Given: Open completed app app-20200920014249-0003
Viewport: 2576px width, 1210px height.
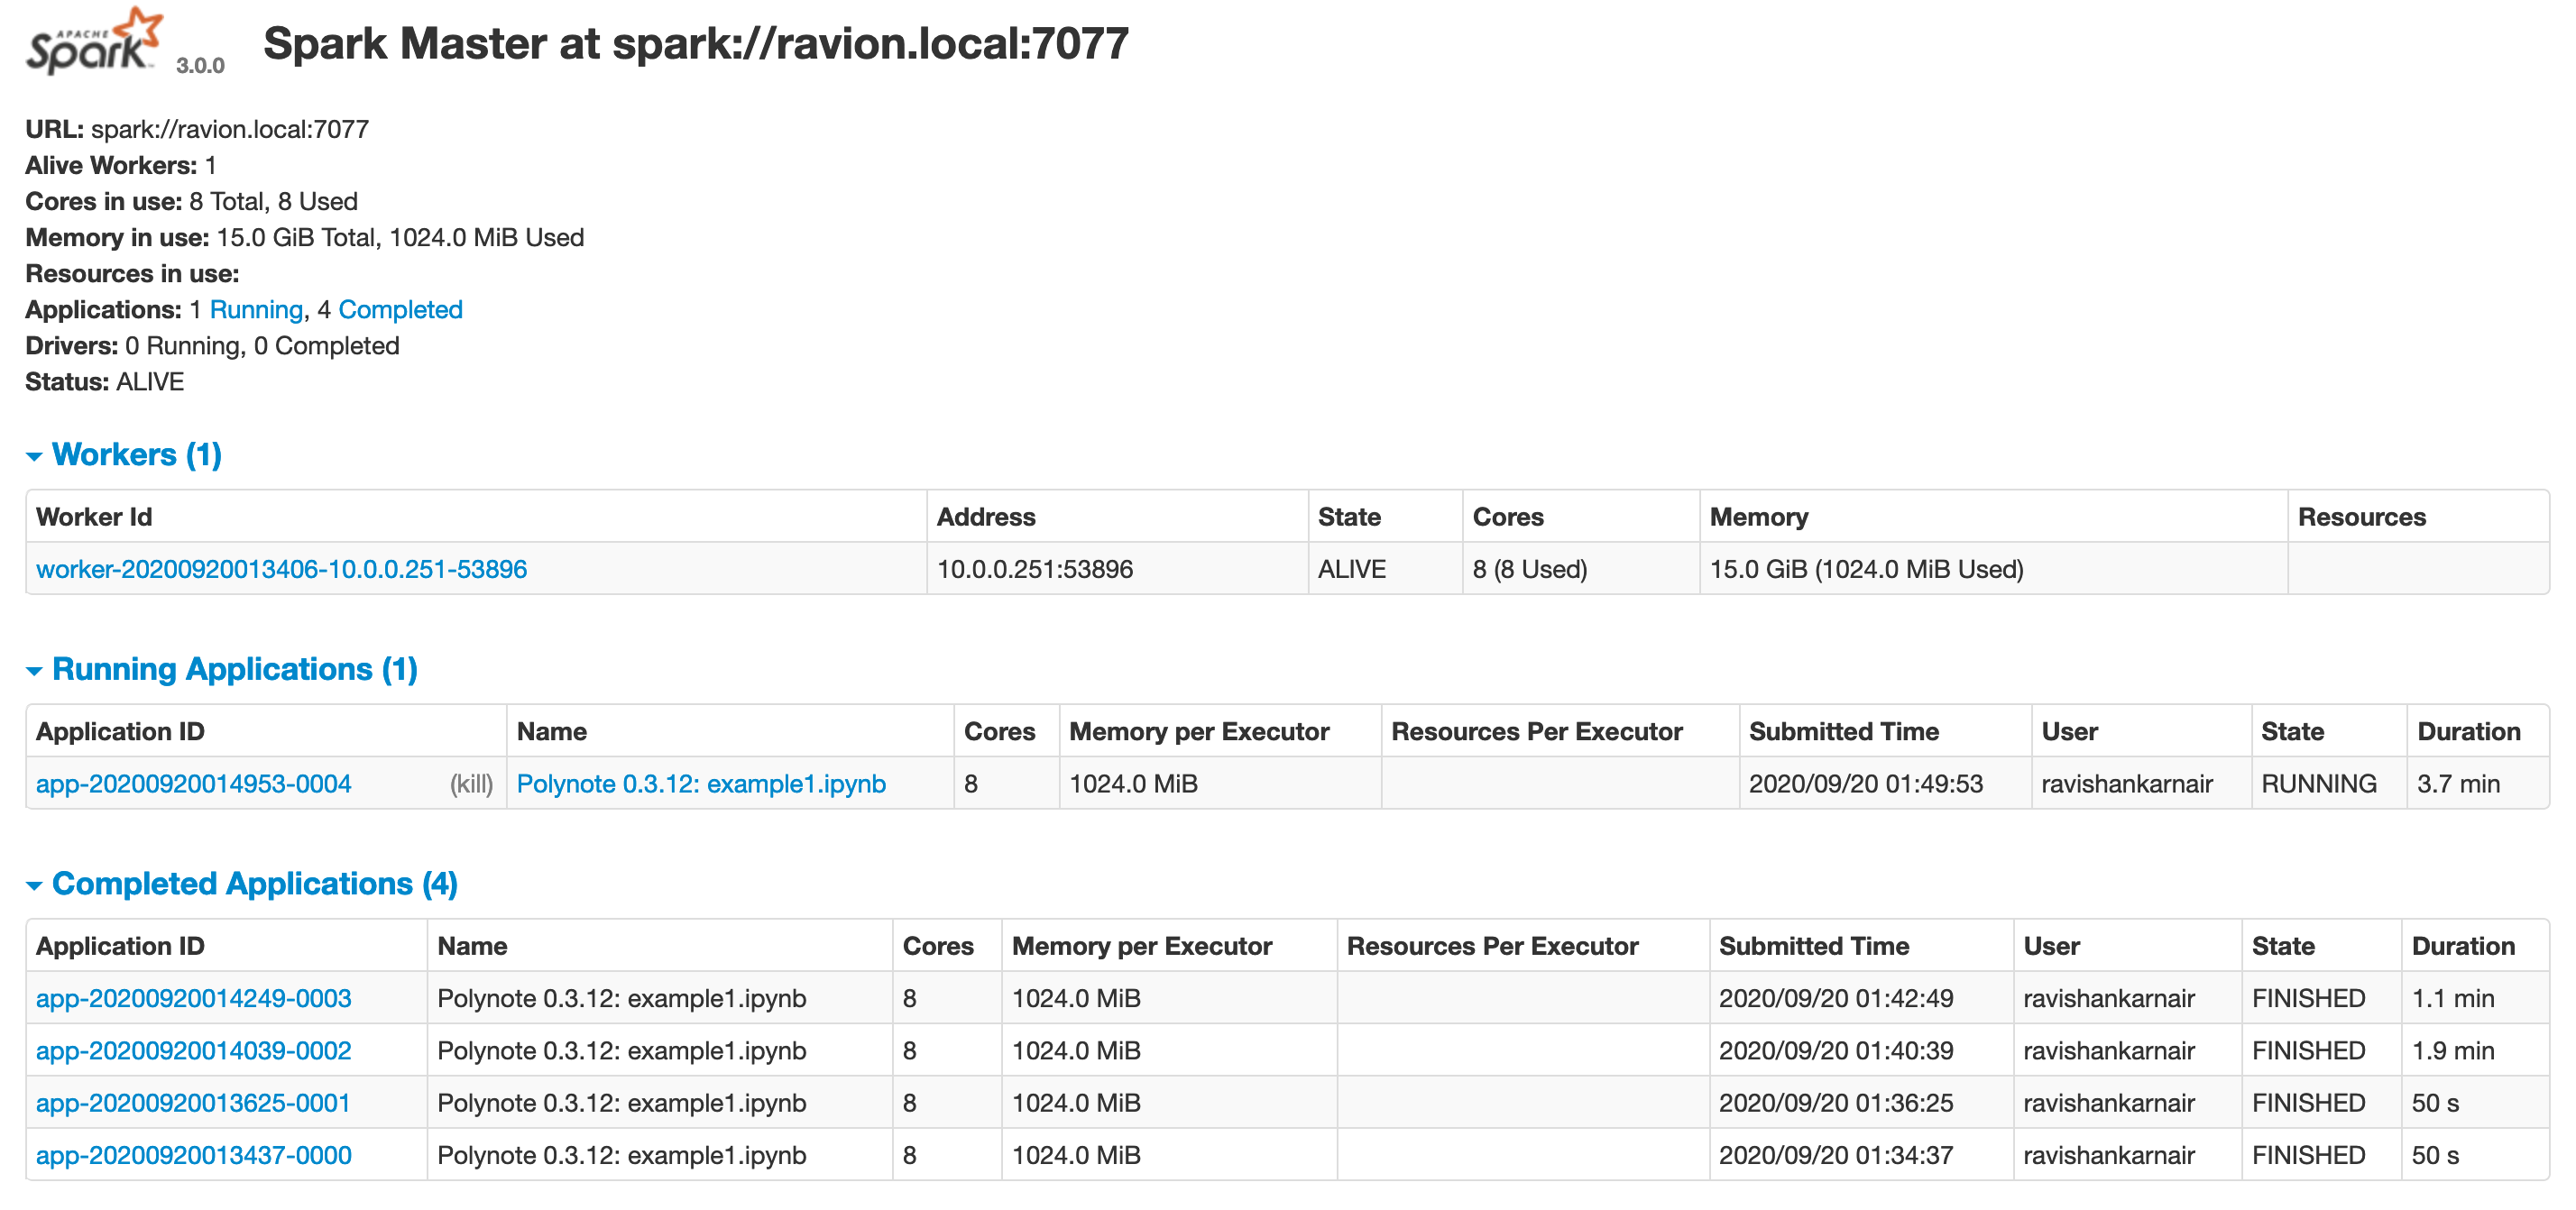Looking at the screenshot, I should tap(193, 998).
